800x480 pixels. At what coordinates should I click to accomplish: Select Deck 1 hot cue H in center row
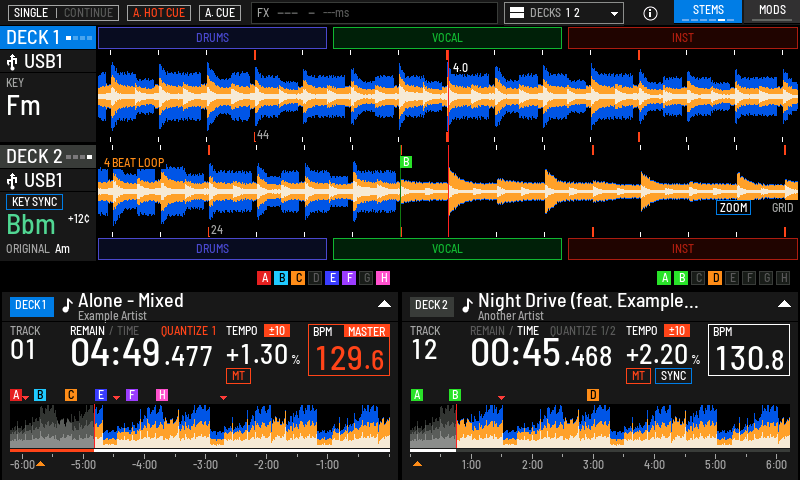(x=383, y=278)
